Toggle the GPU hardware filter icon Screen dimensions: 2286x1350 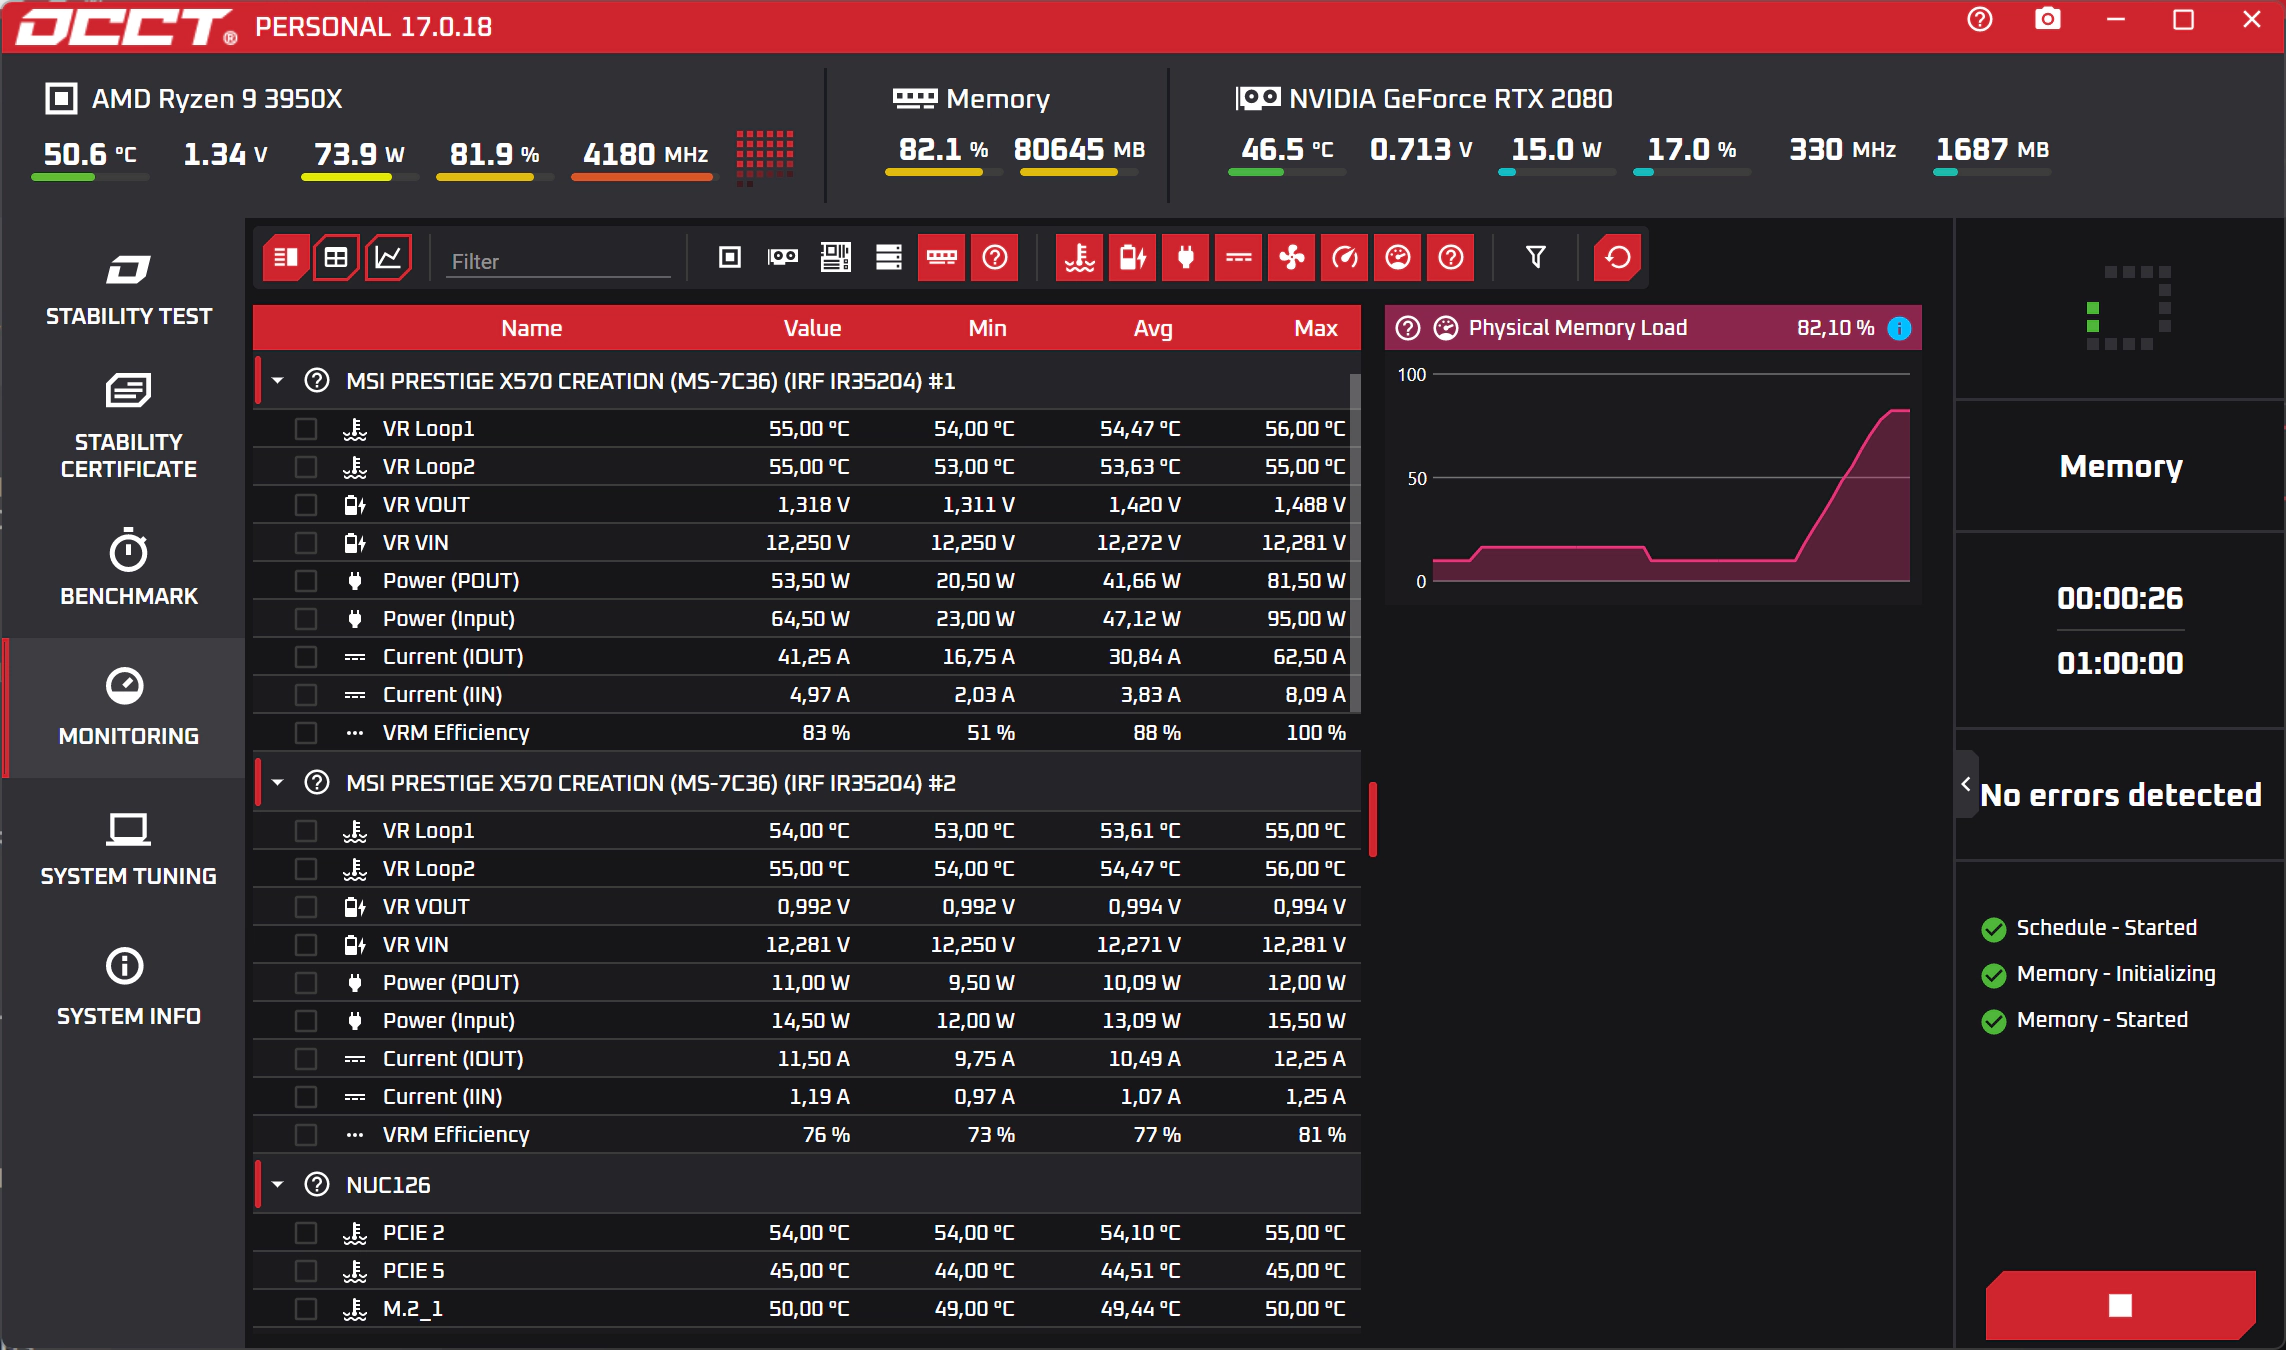(783, 258)
